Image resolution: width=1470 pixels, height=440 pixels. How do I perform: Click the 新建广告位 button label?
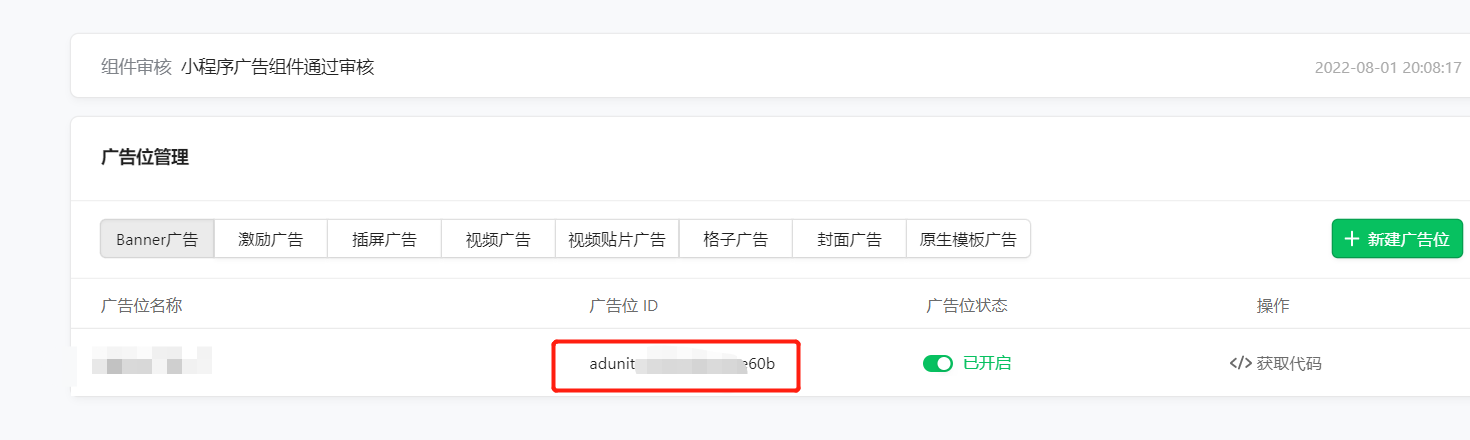(x=1408, y=239)
